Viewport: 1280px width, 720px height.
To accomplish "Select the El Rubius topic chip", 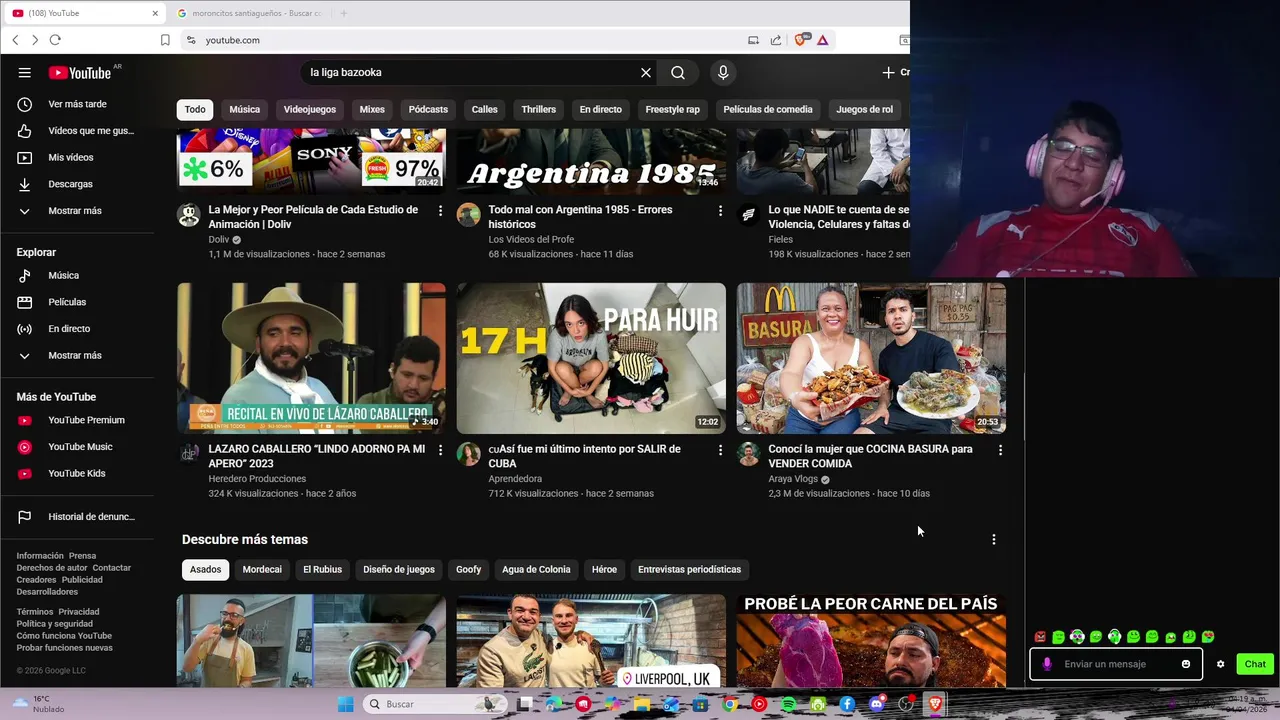I will [322, 569].
